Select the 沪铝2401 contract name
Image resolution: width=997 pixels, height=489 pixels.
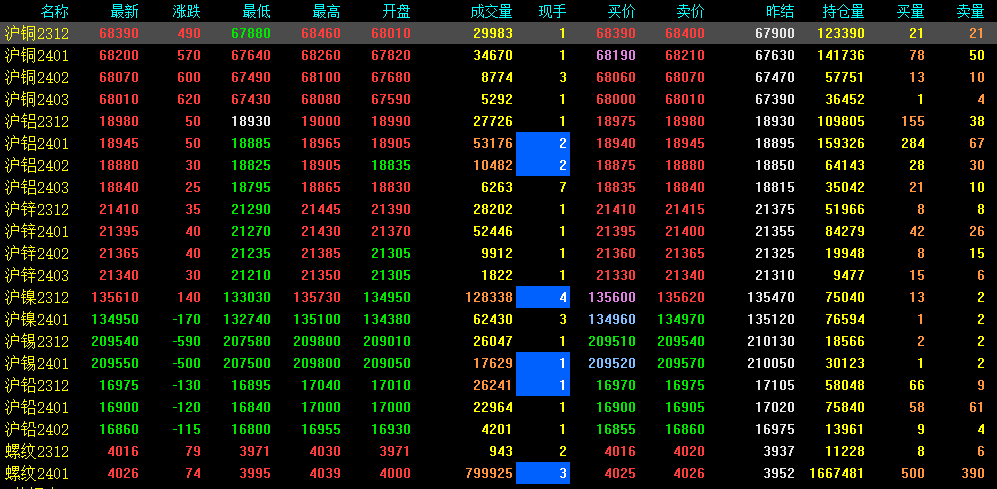coord(36,144)
